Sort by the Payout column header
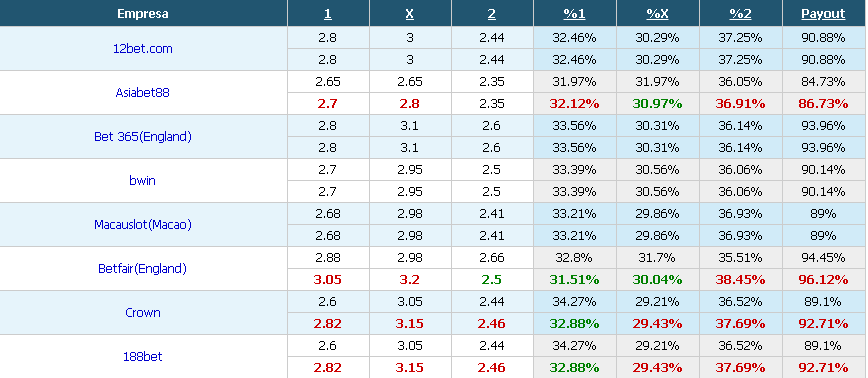The height and width of the screenshot is (378, 868). click(x=823, y=14)
